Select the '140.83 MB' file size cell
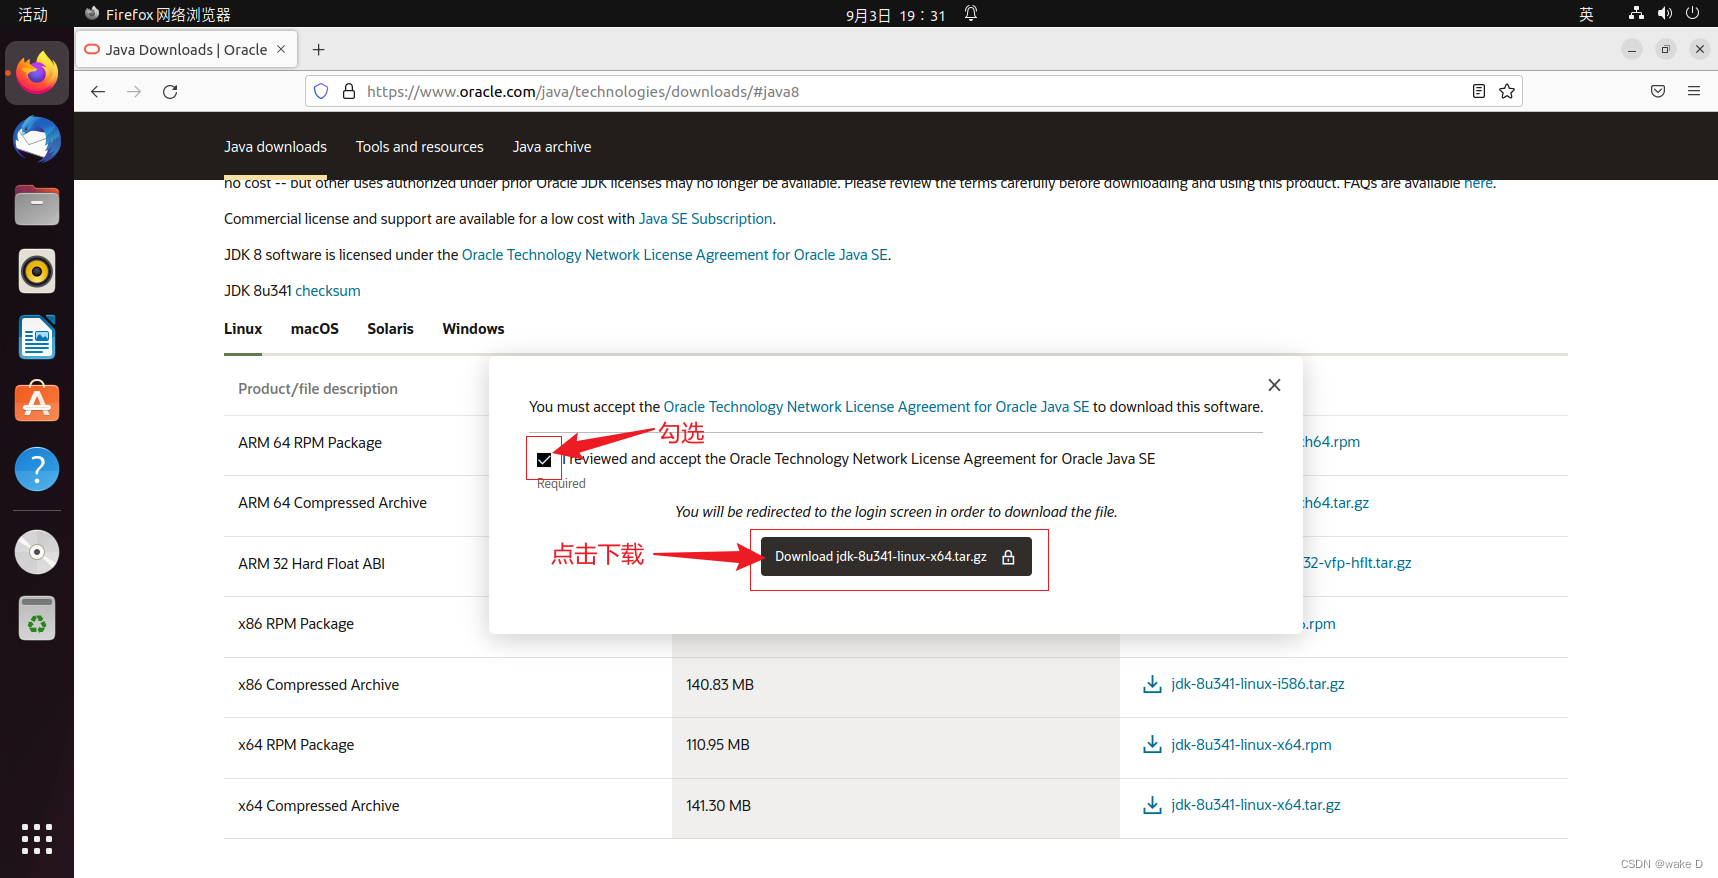This screenshot has height=878, width=1718. (720, 685)
